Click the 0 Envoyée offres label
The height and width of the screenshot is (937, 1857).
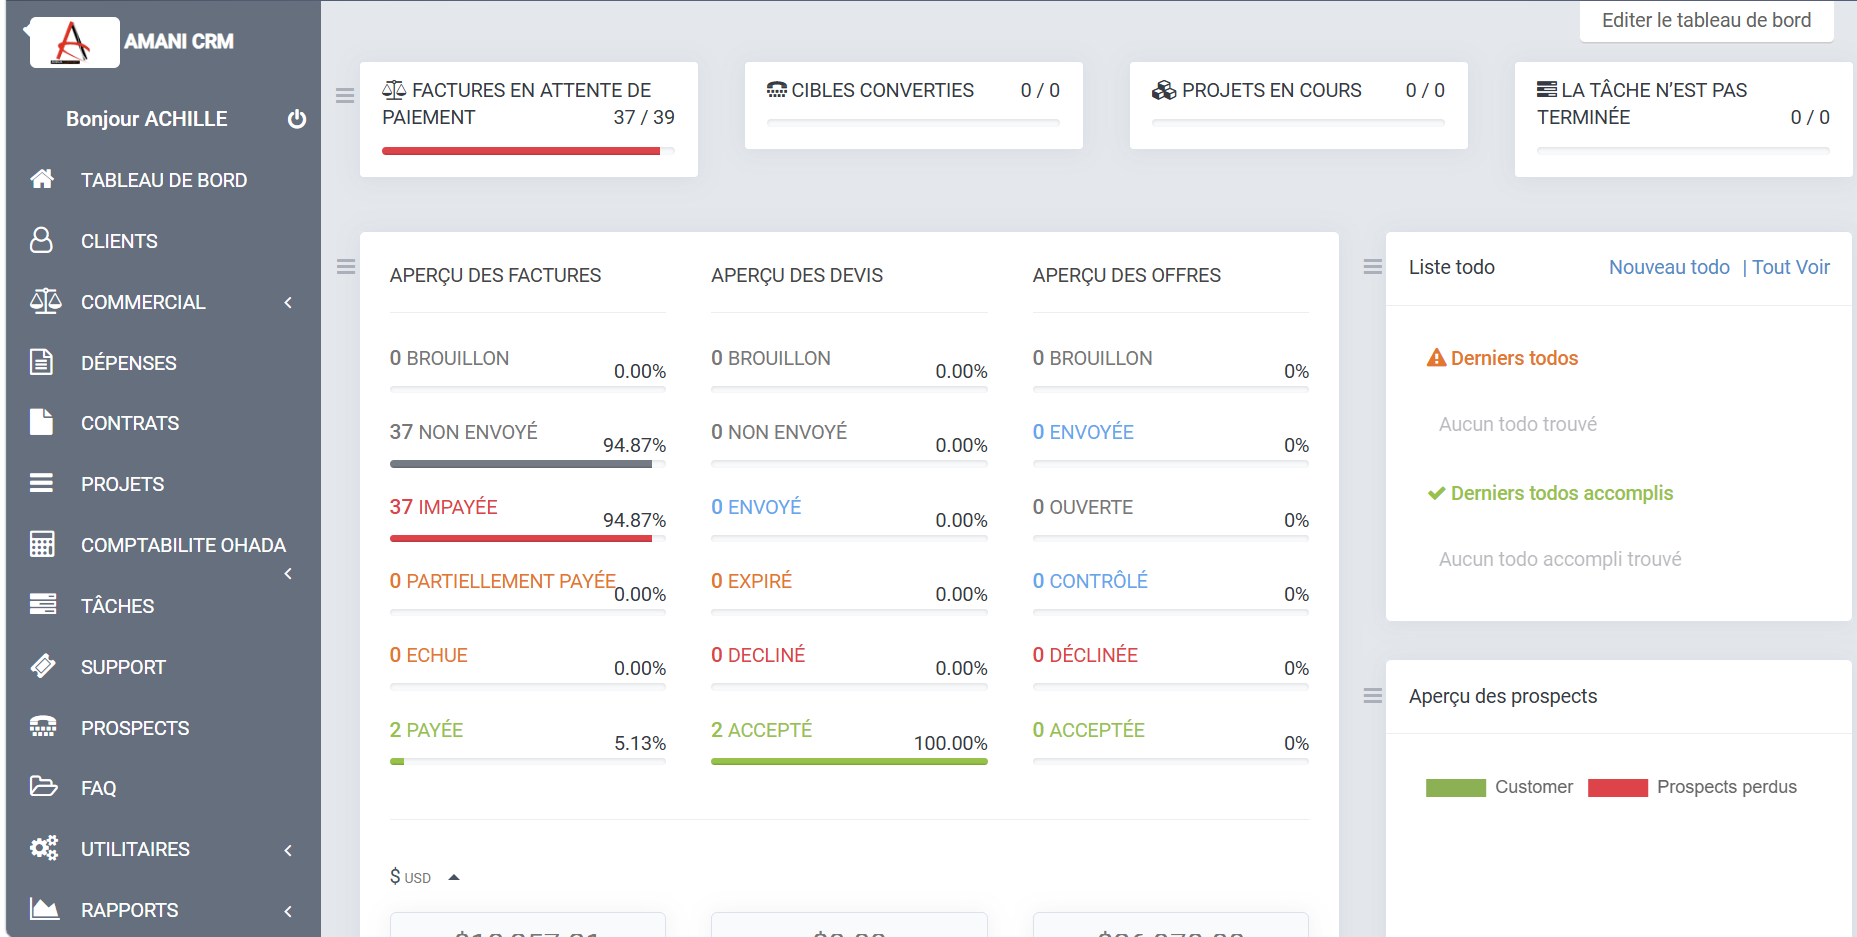pyautogui.click(x=1083, y=432)
